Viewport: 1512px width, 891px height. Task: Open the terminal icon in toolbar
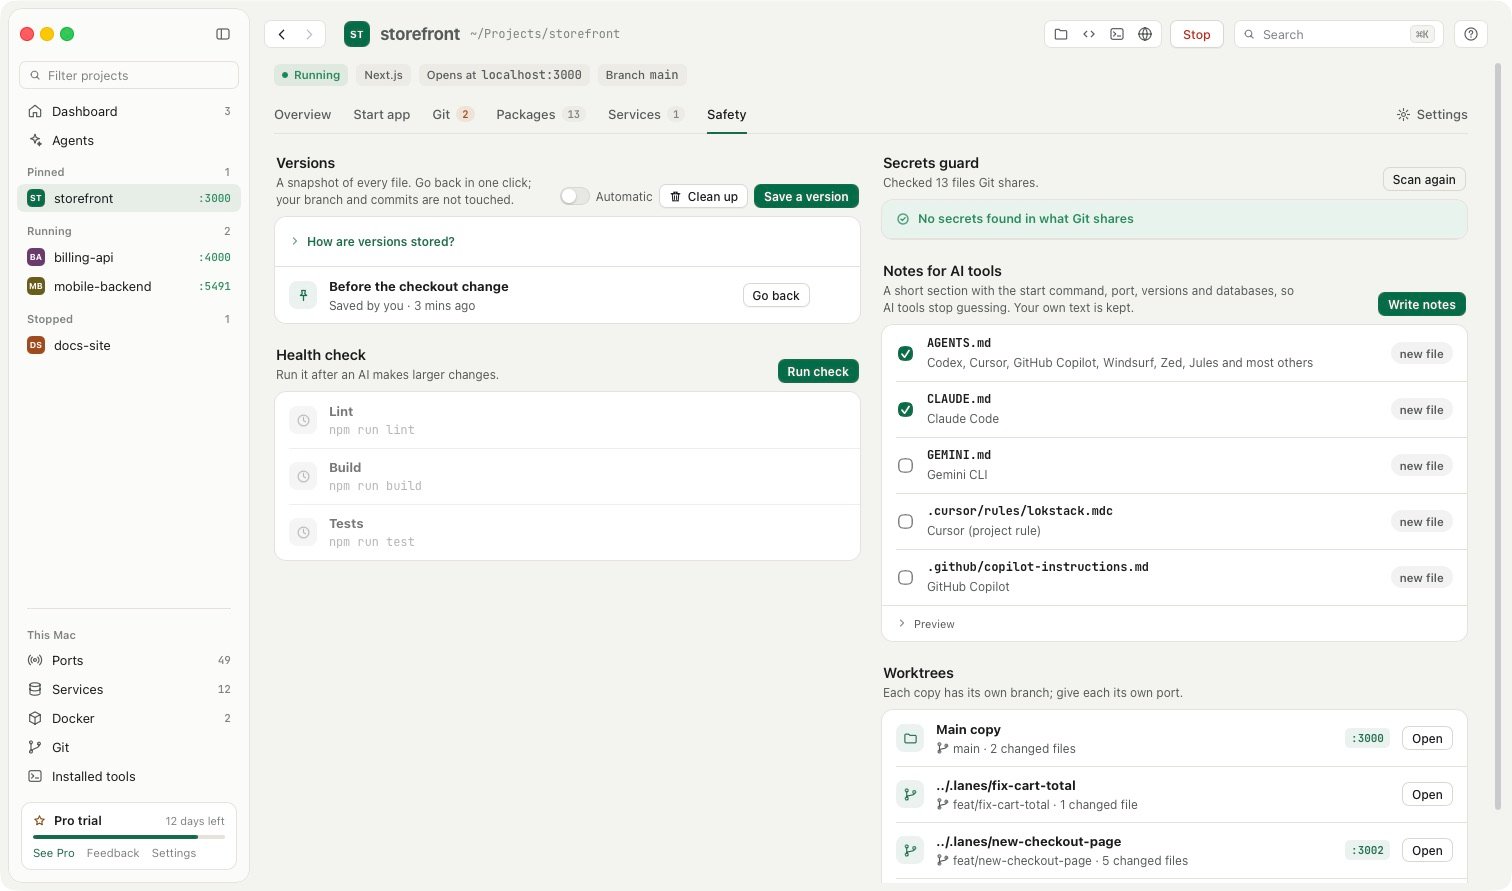click(1117, 34)
